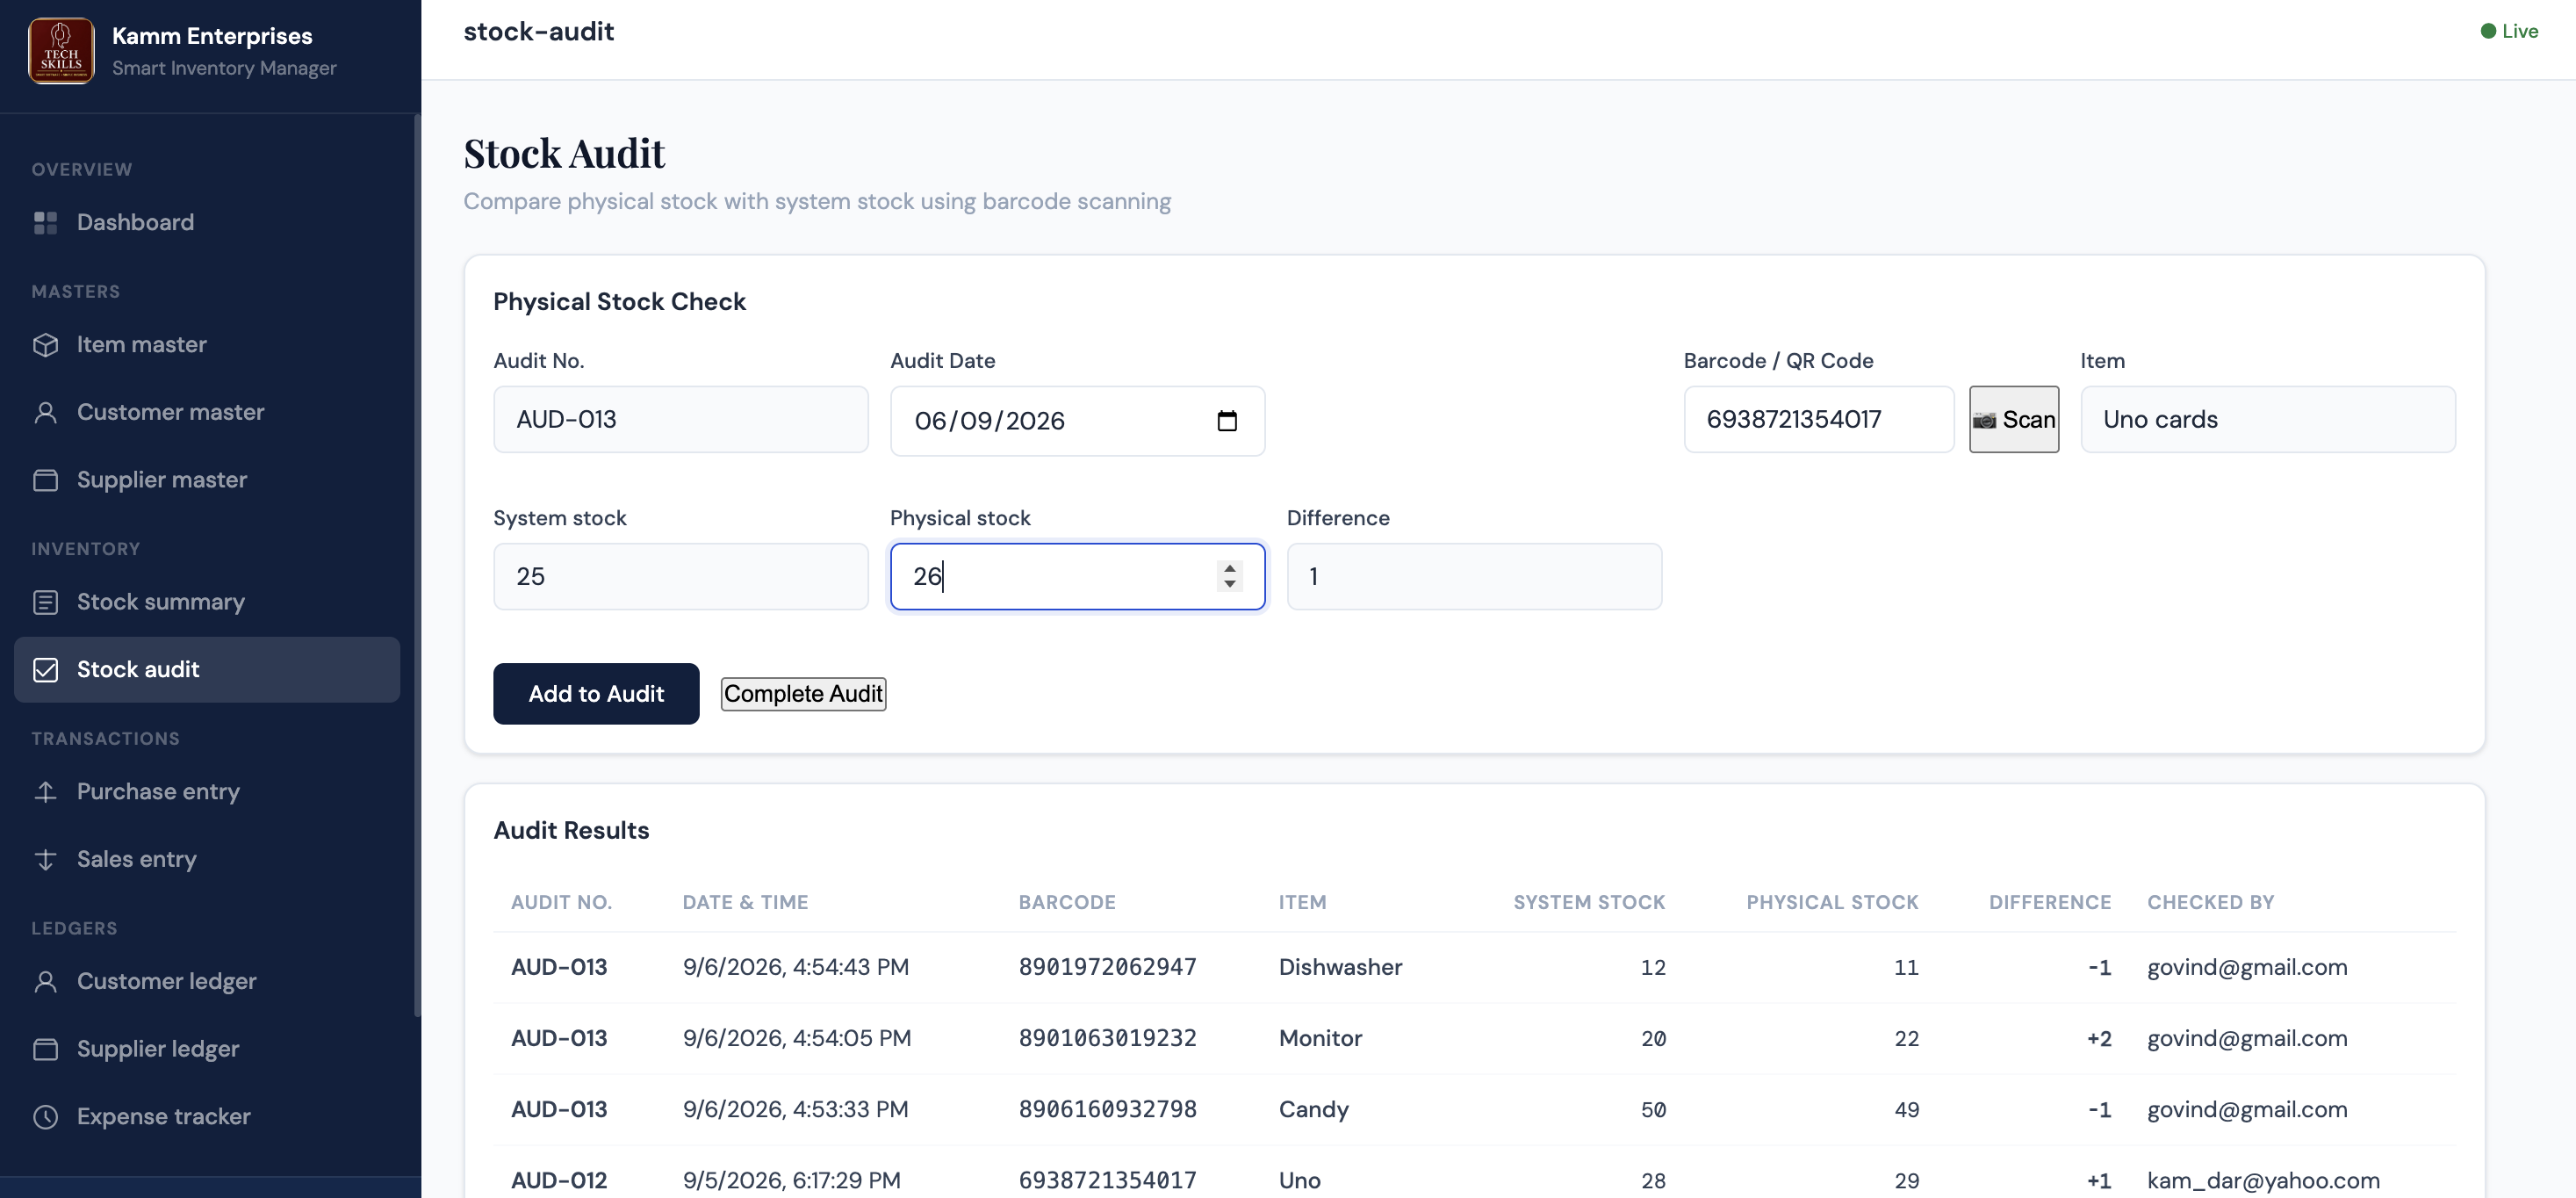Click barcode 8906160932798
This screenshot has width=2576, height=1198.
point(1107,1110)
